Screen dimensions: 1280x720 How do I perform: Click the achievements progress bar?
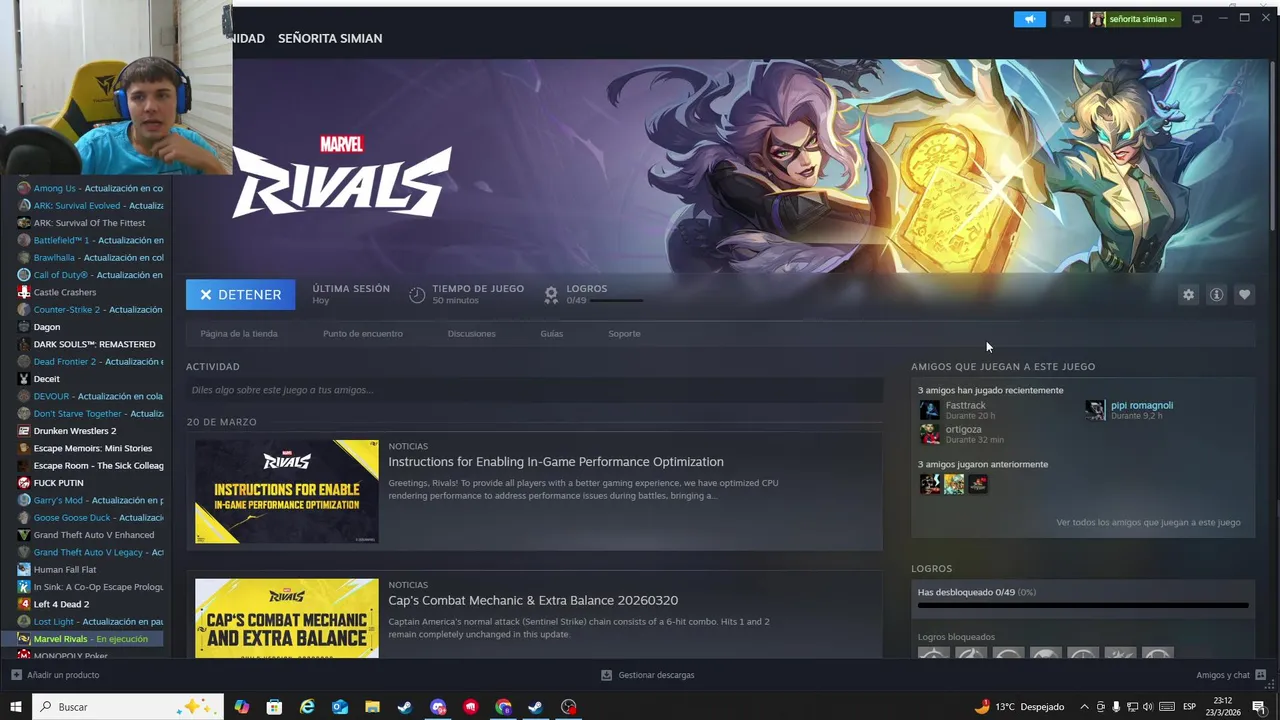[x=1083, y=605]
